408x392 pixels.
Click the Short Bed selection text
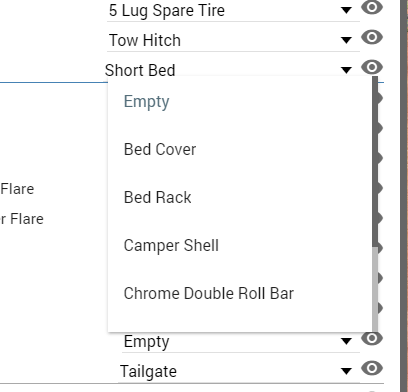pos(140,70)
